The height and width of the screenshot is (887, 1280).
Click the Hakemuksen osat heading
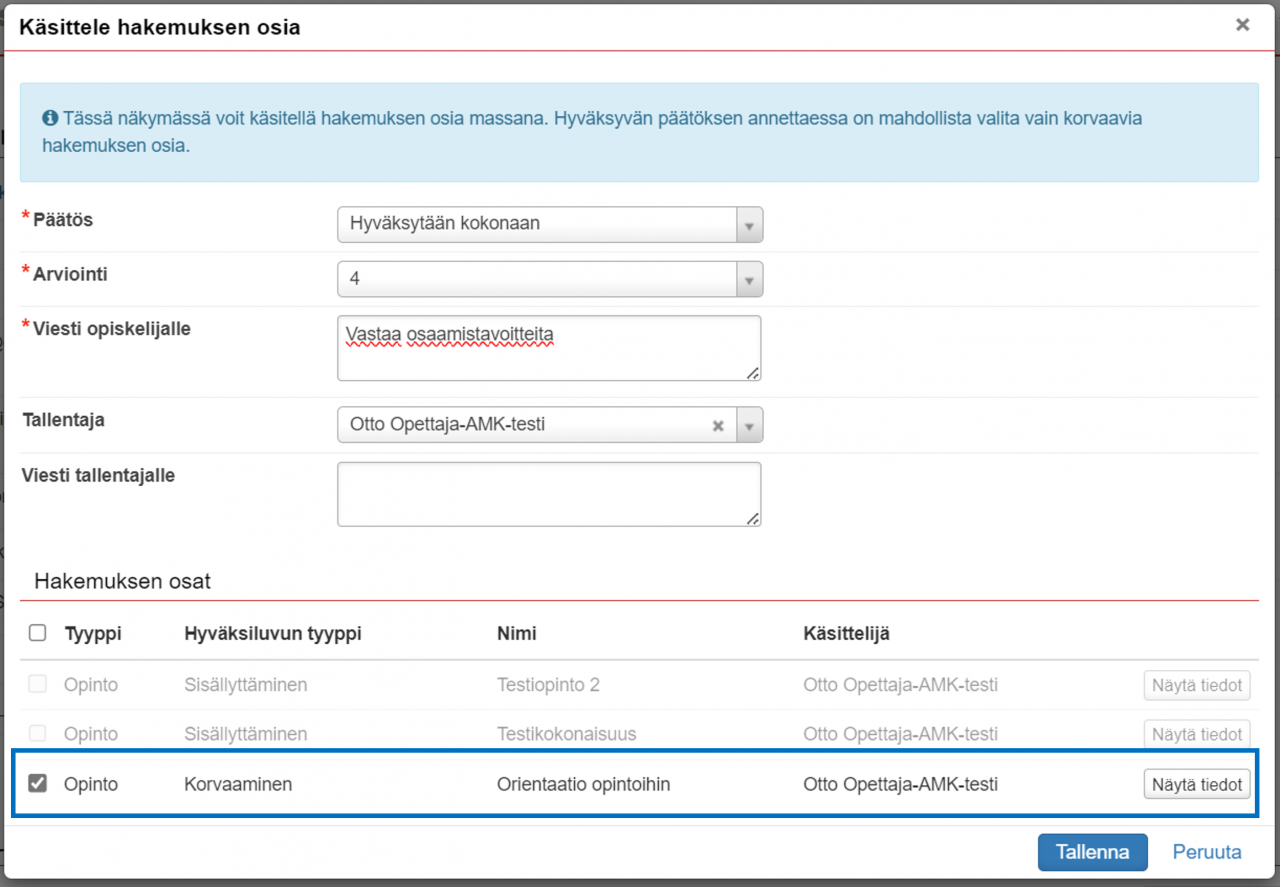122,581
